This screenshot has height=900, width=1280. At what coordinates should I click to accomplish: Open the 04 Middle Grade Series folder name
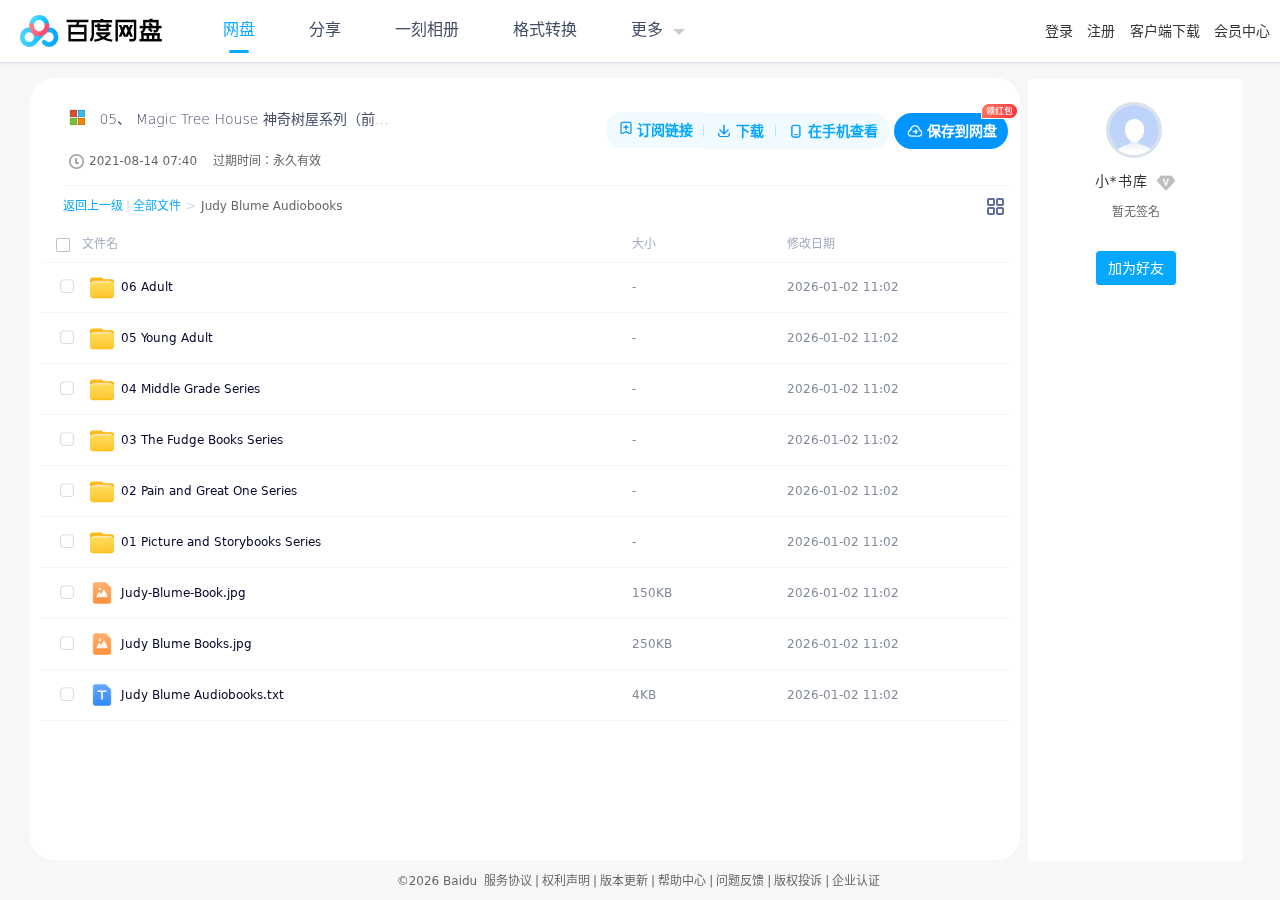pyautogui.click(x=190, y=389)
